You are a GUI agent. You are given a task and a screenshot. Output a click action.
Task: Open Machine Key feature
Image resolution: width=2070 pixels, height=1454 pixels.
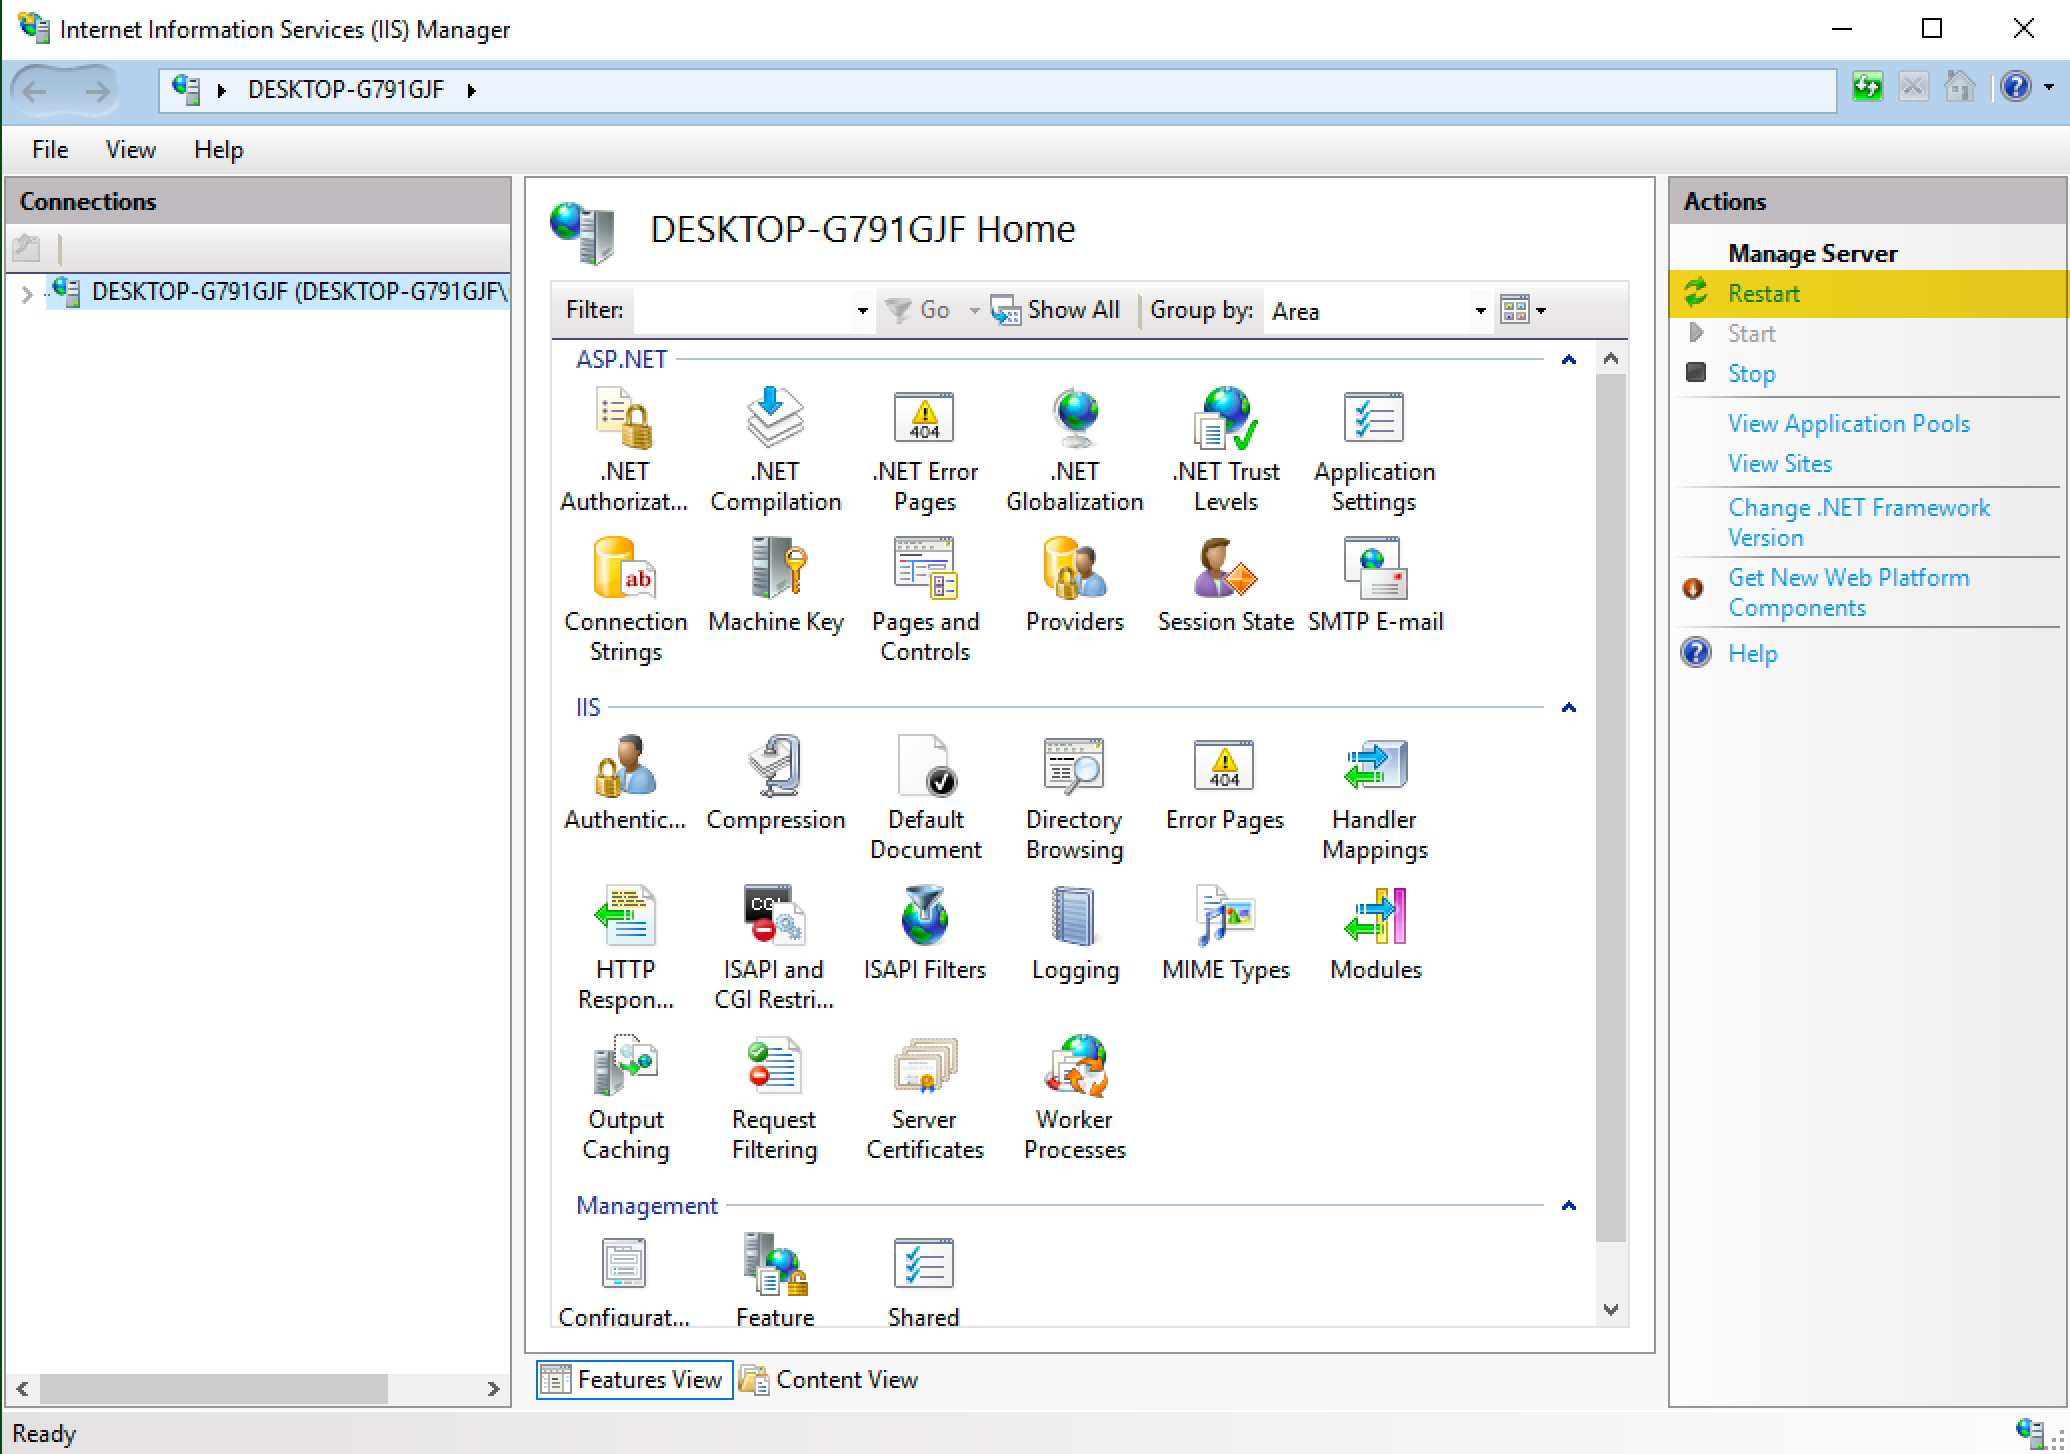coord(775,585)
